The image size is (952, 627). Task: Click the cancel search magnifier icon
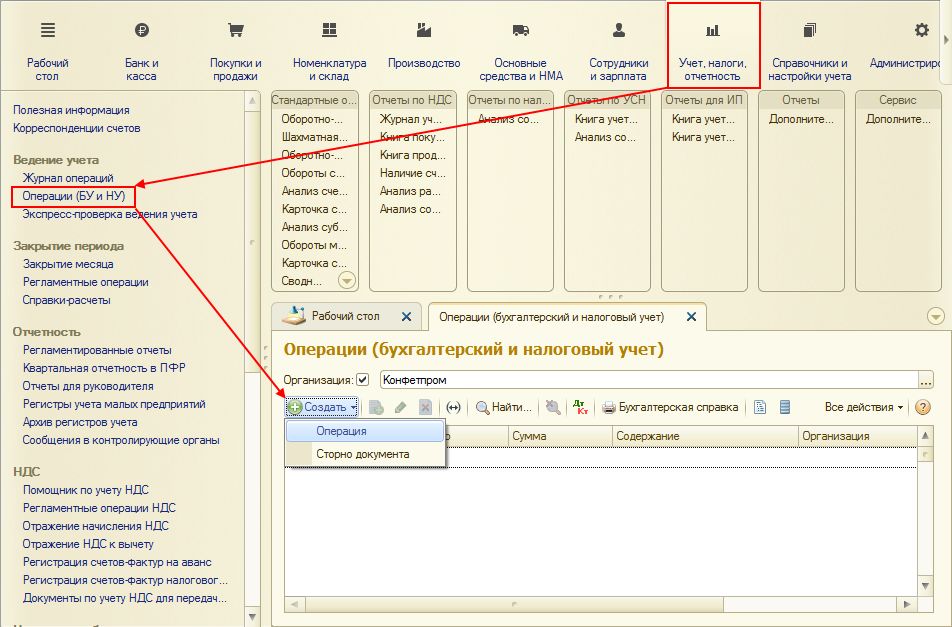[x=552, y=407]
